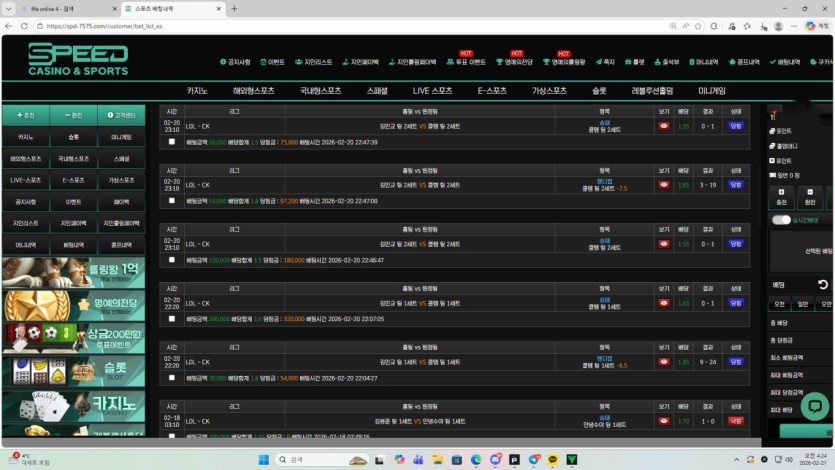Check the checkbox for the first bet record
Screen dimensions: 835x470
(x=172, y=142)
